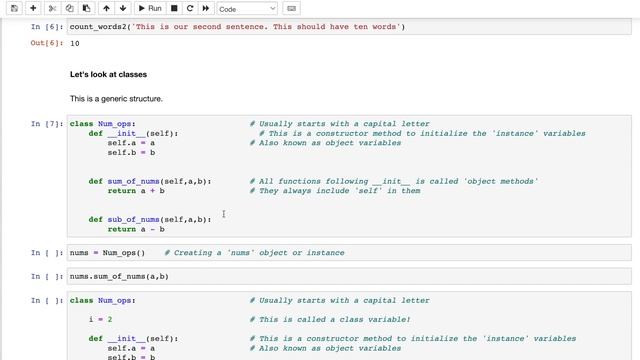This screenshot has height=360, width=640.
Task: Select the count_words2 code cell In [6]
Action: tap(349, 27)
